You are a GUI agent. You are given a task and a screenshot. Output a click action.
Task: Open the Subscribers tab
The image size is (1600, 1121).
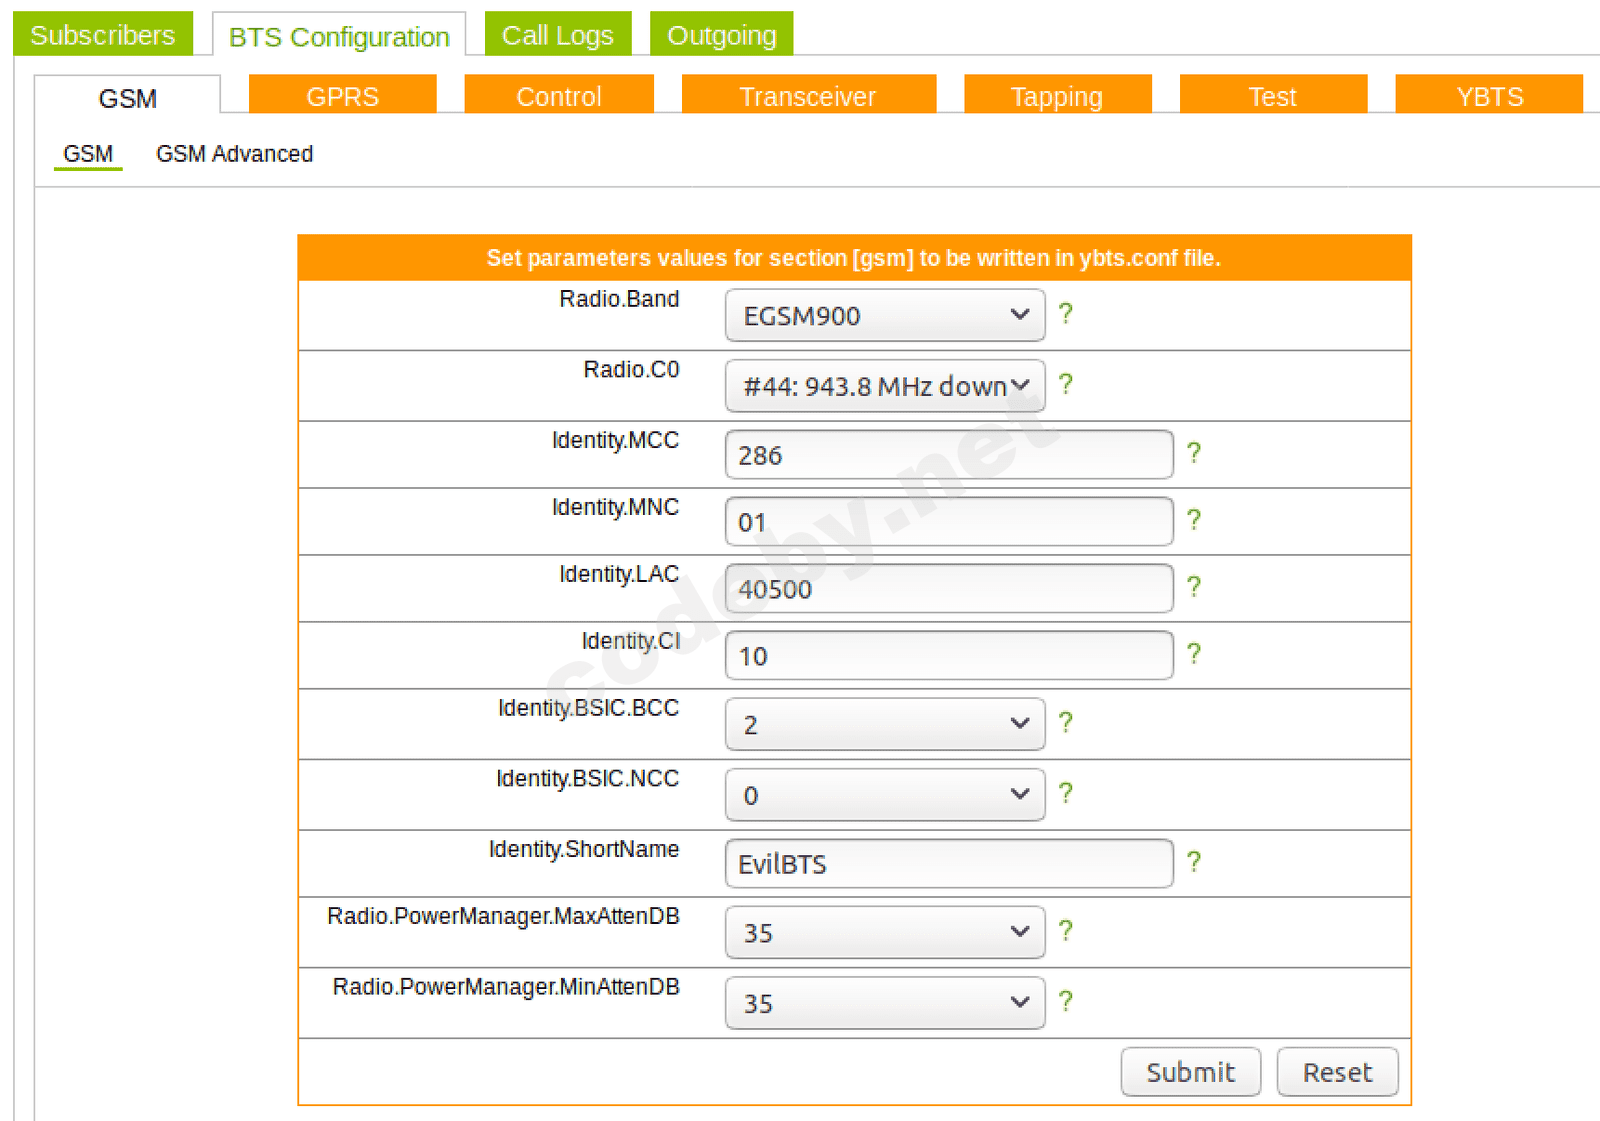(x=103, y=34)
